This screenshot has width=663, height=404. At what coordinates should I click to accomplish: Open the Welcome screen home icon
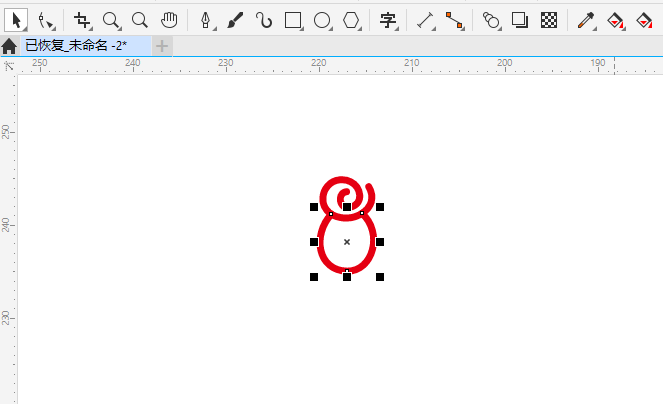9,46
